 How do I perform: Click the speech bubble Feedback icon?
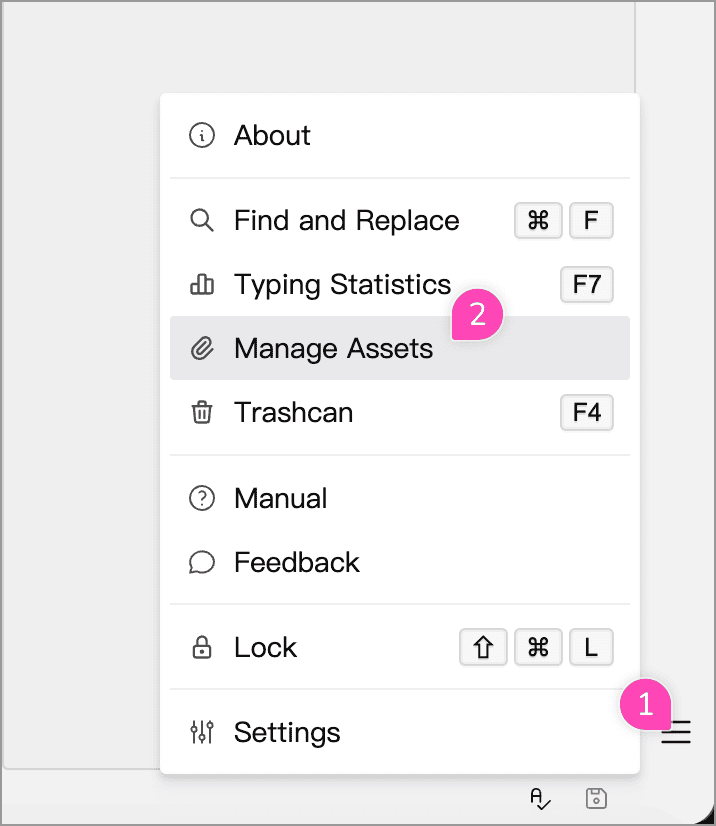click(x=202, y=562)
